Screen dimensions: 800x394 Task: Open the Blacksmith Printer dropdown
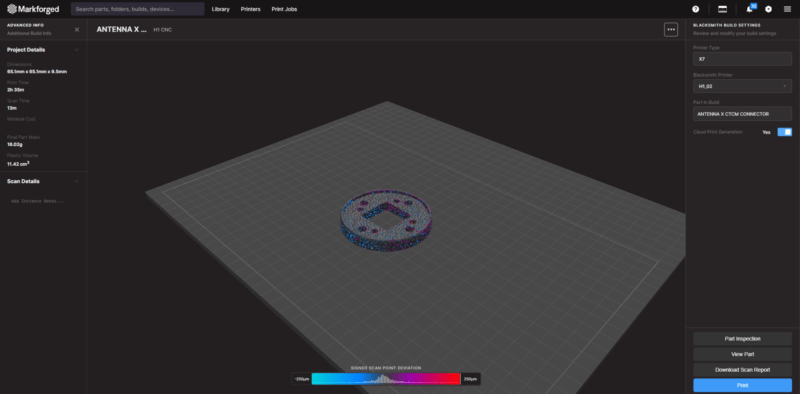[742, 86]
